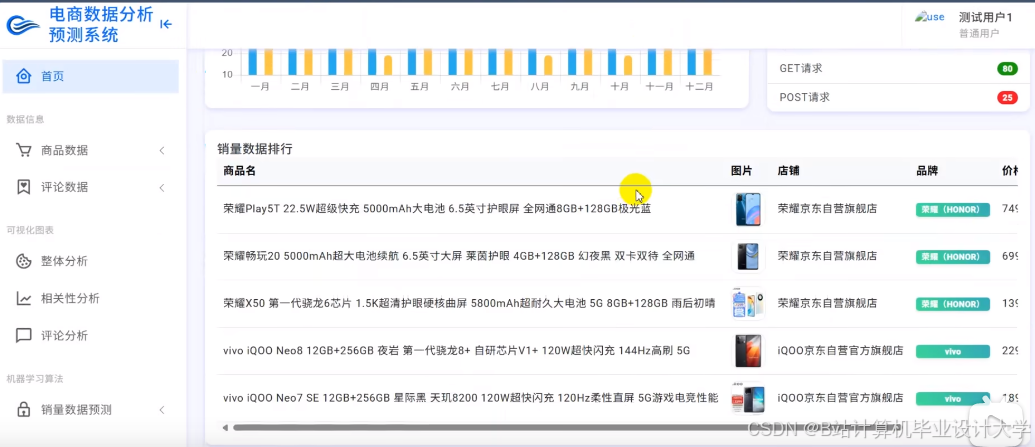Click the cookie icon for 整体分析
The width and height of the screenshot is (1035, 447).
point(23,261)
